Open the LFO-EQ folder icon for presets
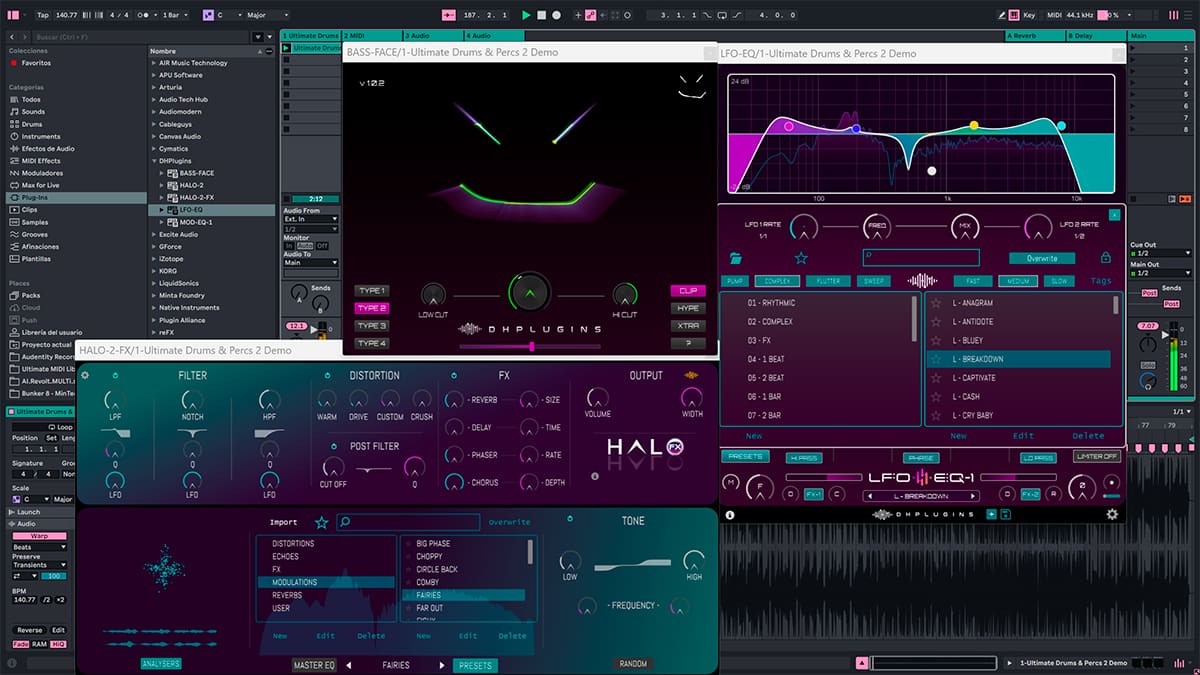 click(736, 257)
